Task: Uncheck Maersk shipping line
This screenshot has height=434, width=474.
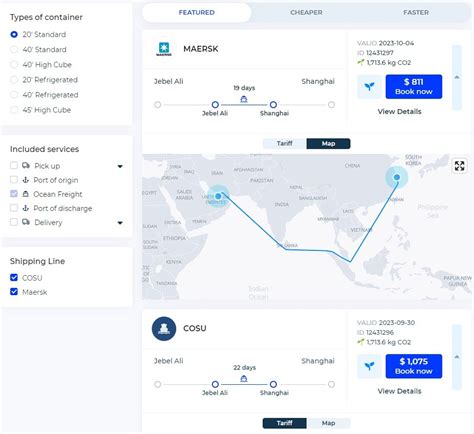Action: [x=14, y=292]
